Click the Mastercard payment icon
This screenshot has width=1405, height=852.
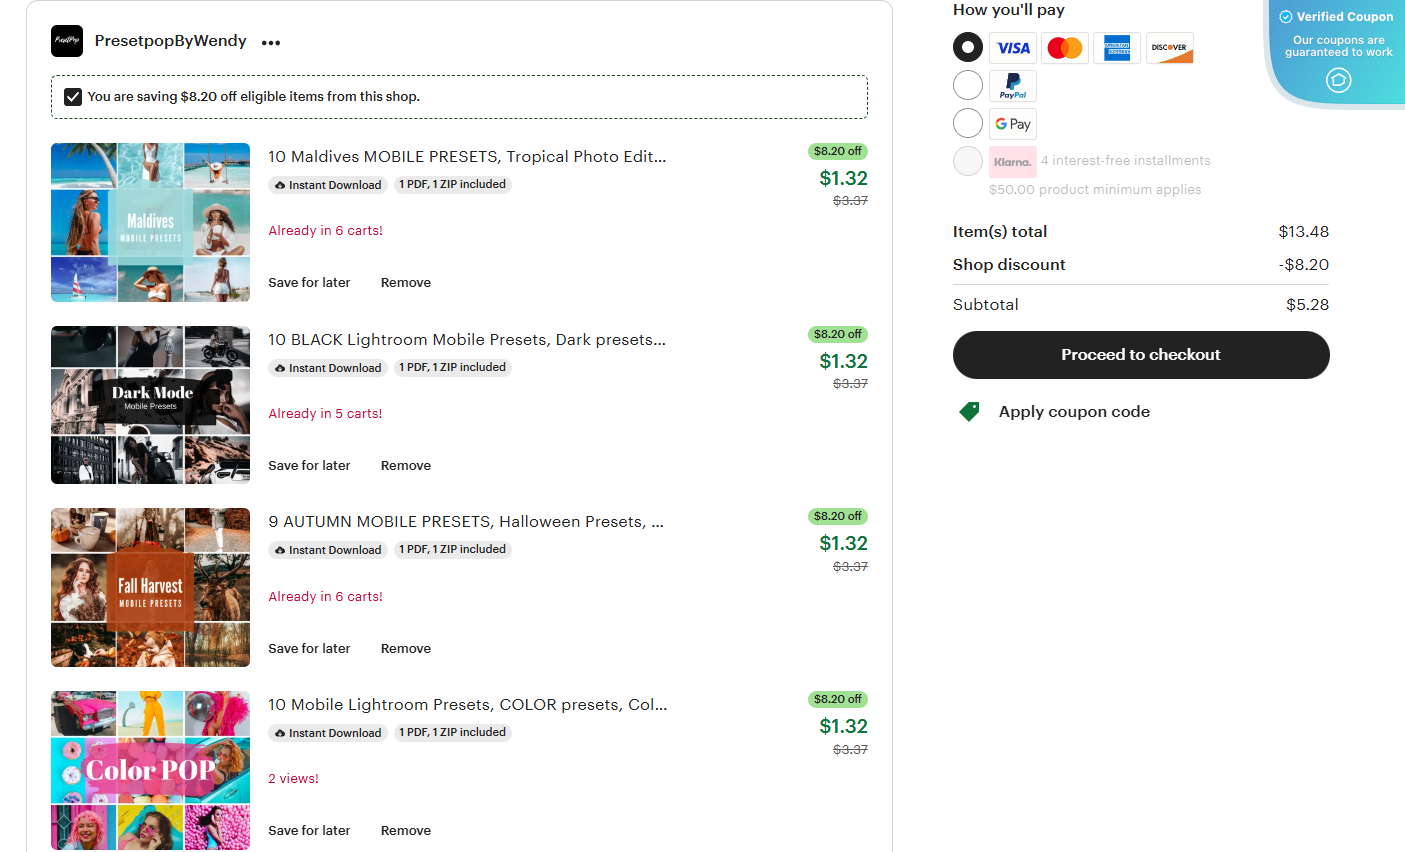(x=1064, y=47)
